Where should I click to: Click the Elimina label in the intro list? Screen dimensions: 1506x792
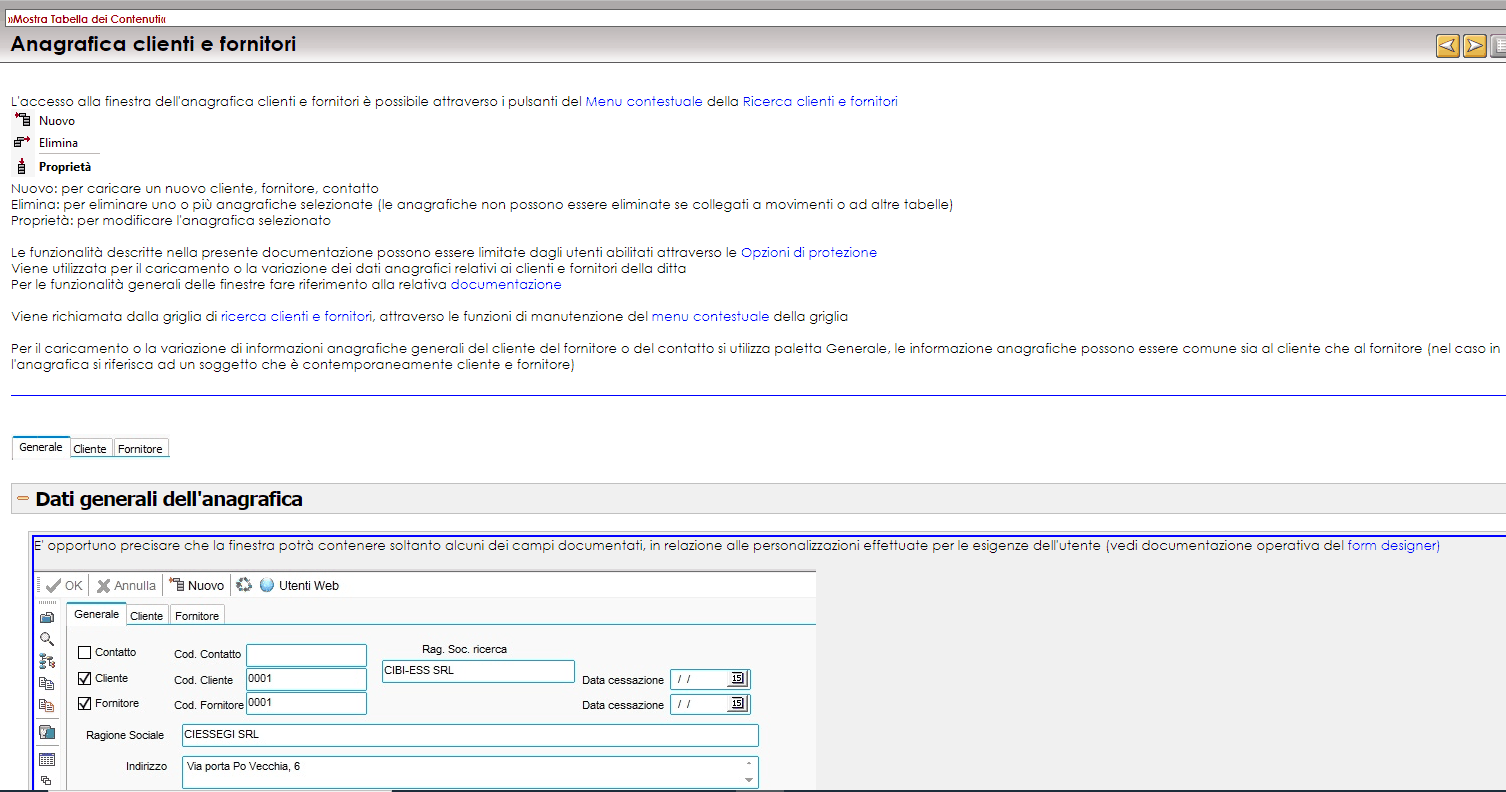pyautogui.click(x=58, y=143)
